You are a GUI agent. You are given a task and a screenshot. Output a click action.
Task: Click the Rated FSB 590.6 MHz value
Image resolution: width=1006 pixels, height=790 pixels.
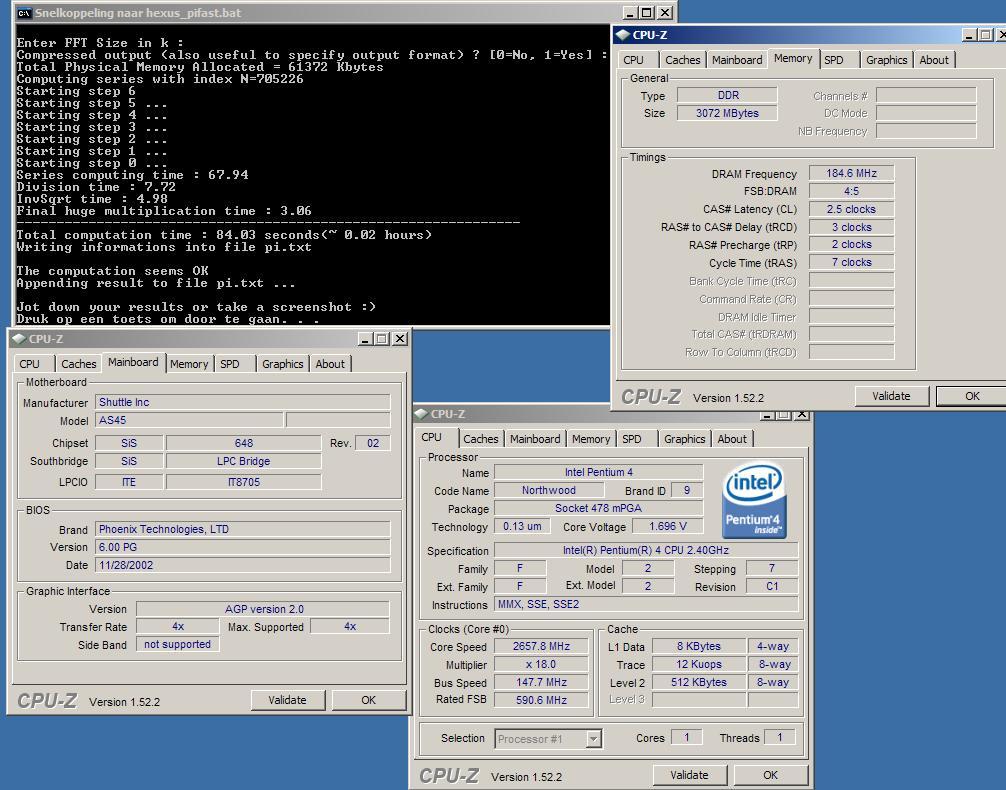click(541, 700)
